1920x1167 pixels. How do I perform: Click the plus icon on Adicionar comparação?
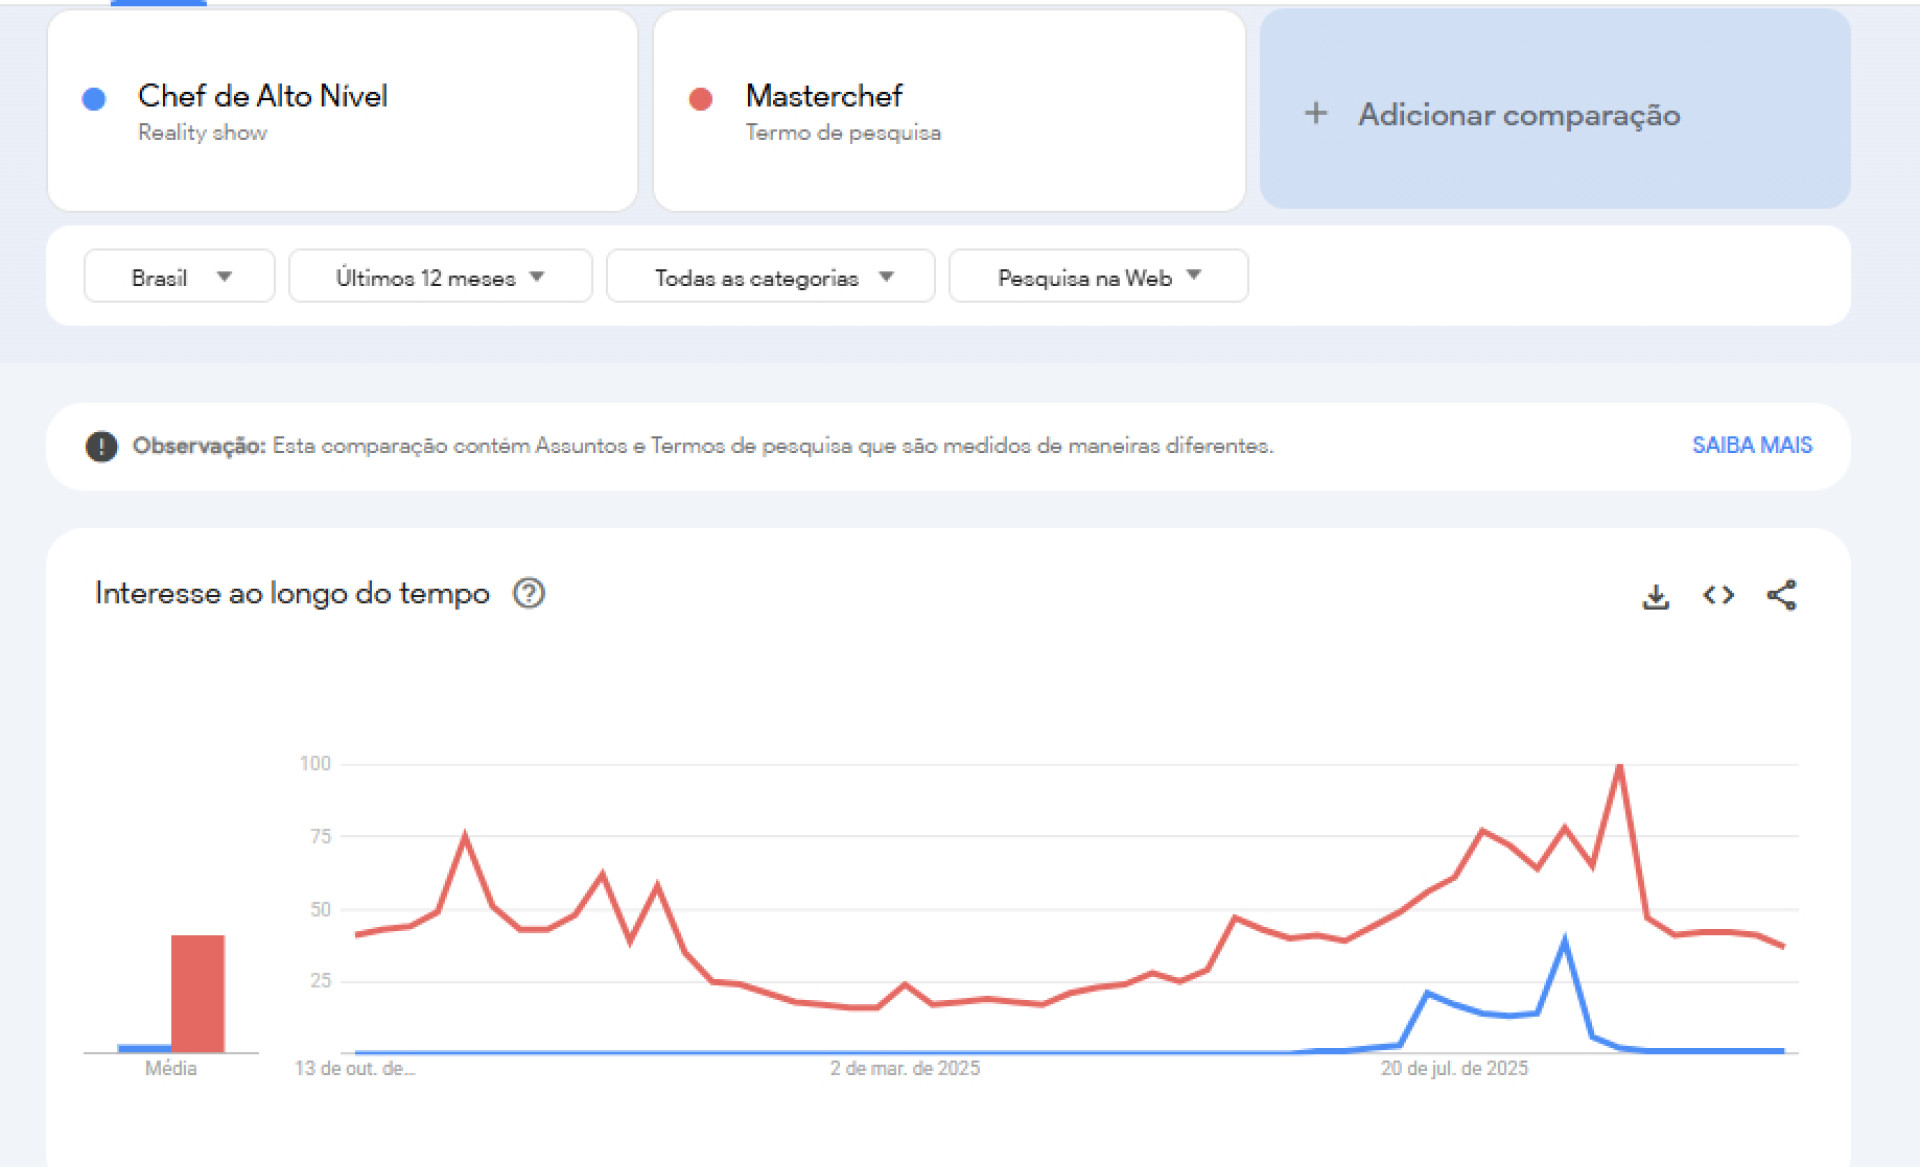[x=1317, y=115]
